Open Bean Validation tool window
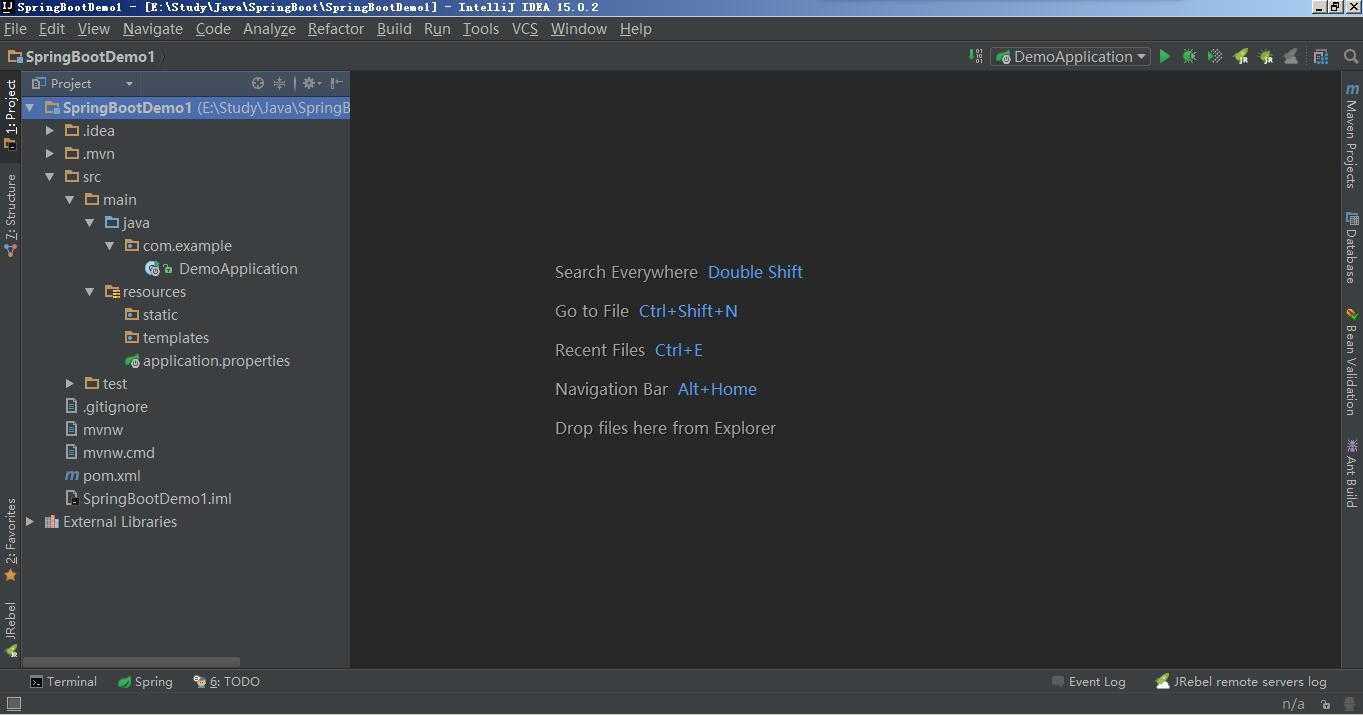Viewport: 1363px width, 715px height. [1352, 361]
